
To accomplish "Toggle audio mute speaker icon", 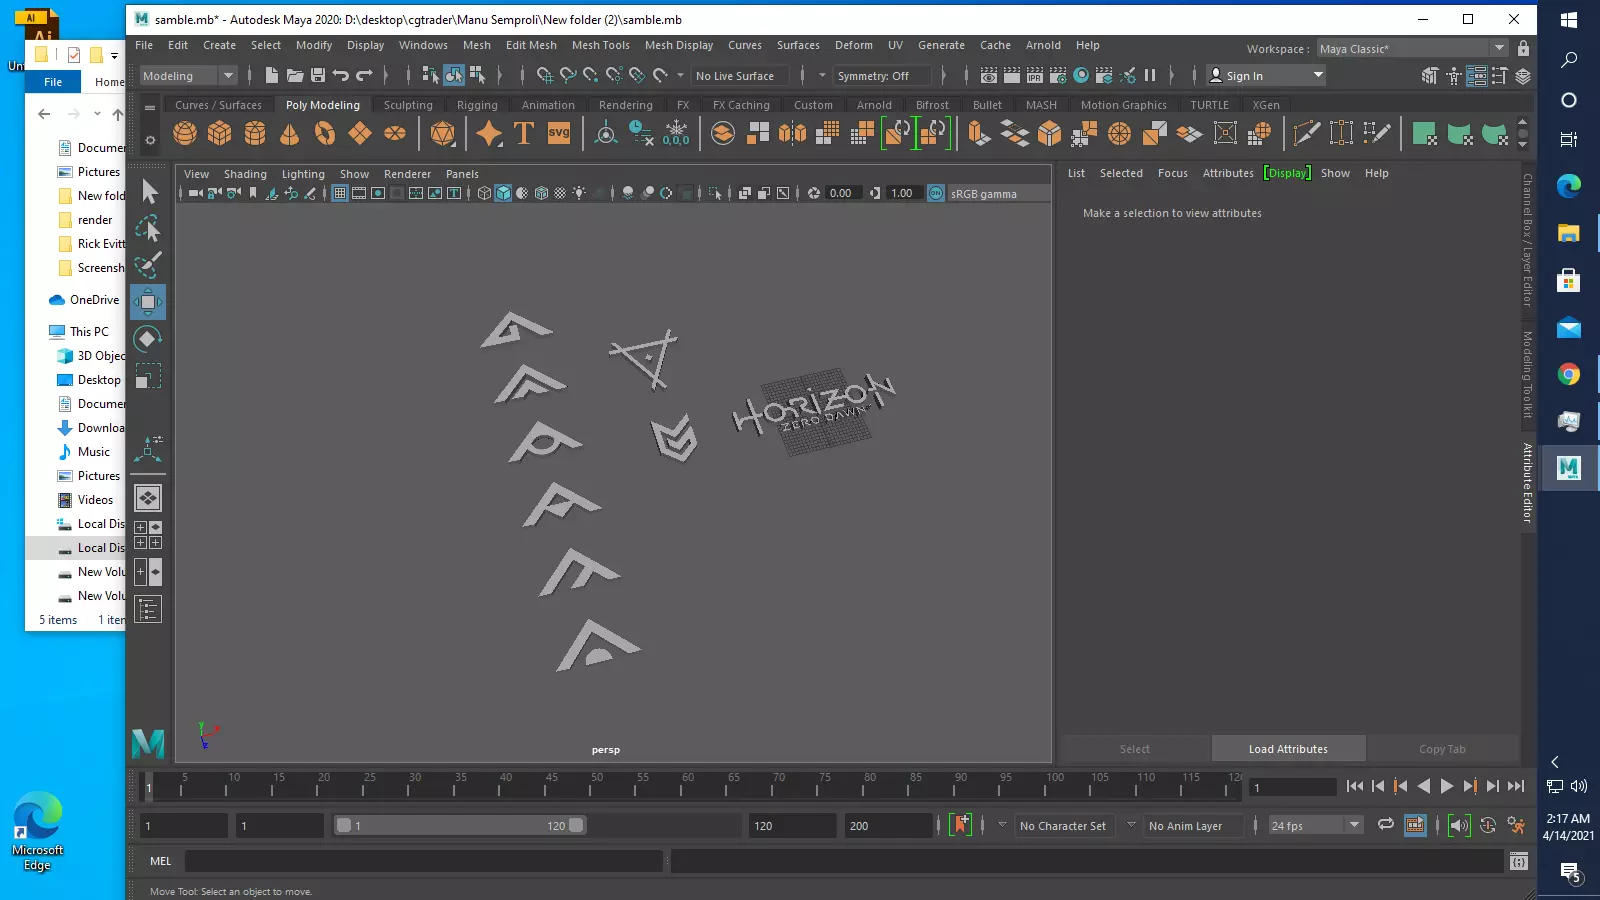I will (x=1459, y=825).
